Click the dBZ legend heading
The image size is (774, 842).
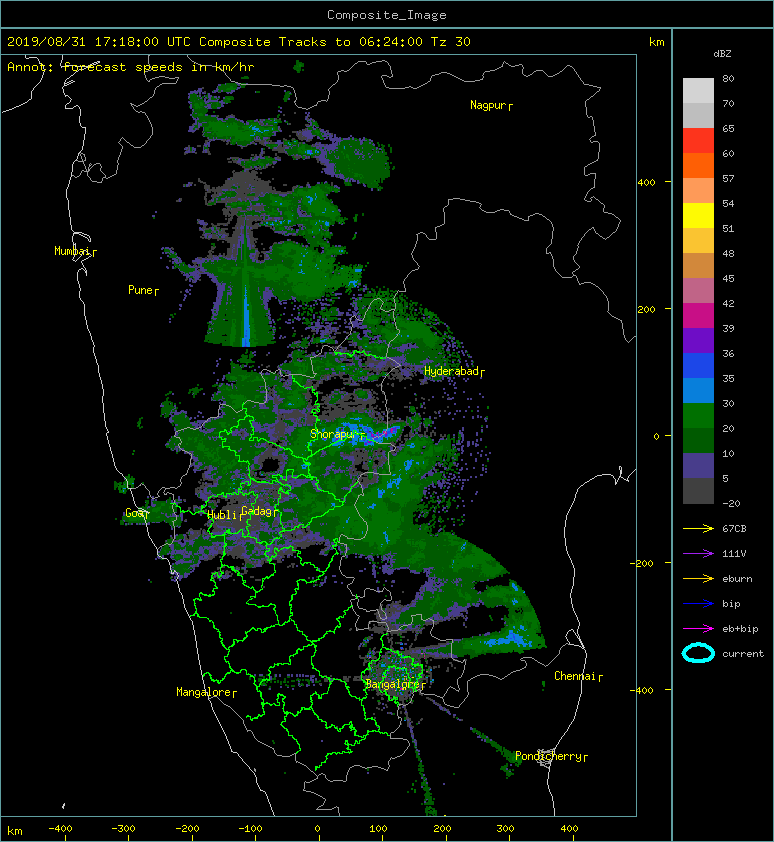(722, 54)
